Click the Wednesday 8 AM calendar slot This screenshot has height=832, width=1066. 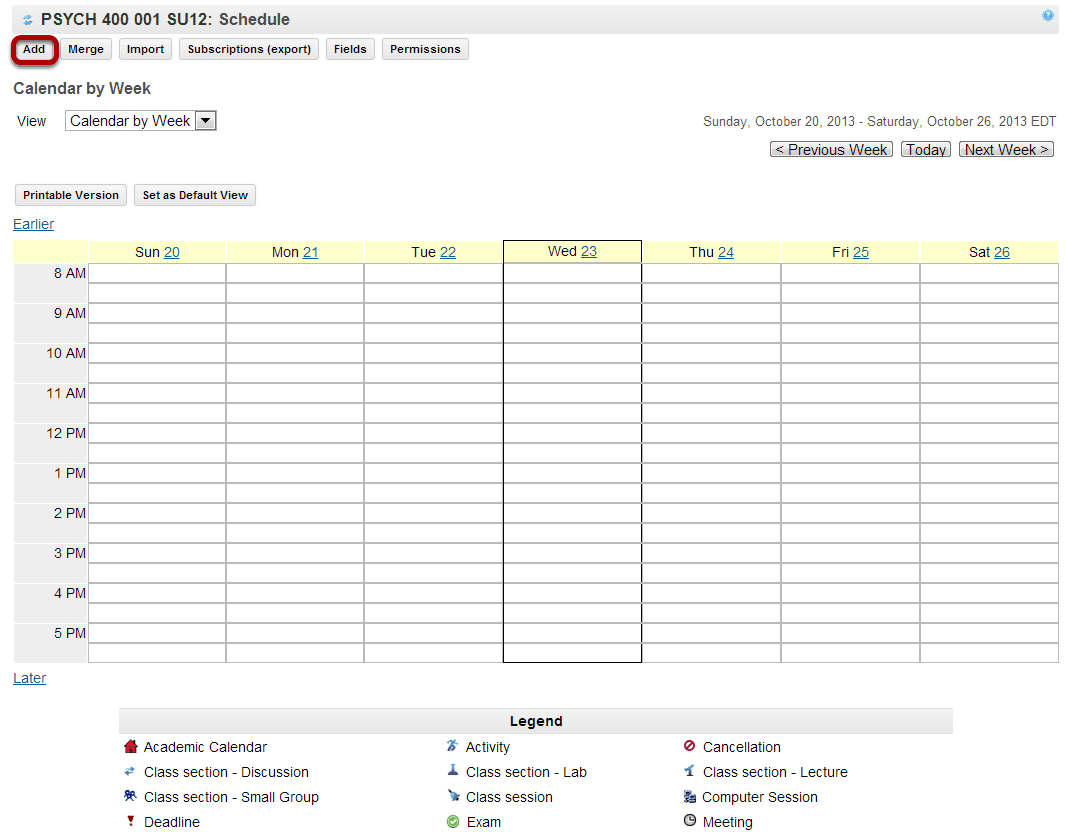point(572,273)
